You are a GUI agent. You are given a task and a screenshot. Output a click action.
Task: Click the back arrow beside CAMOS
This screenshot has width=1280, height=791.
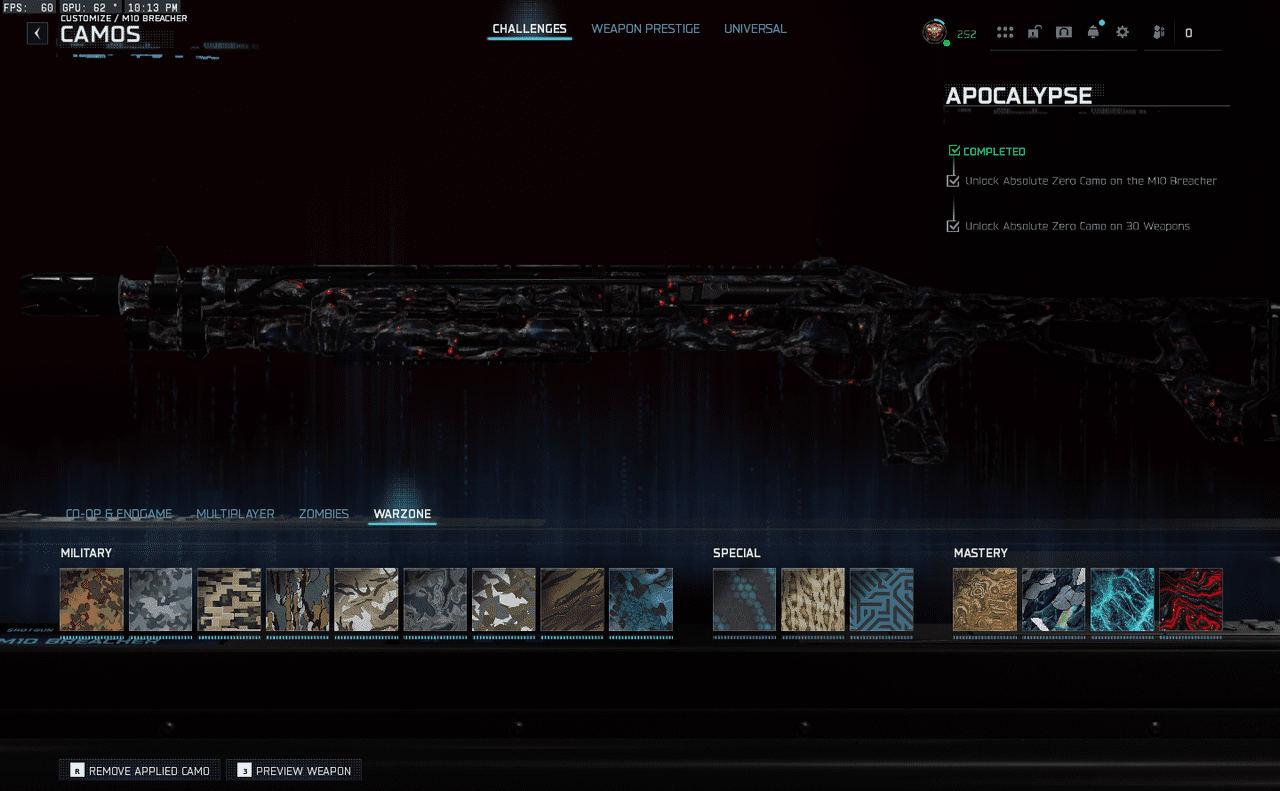pos(37,33)
